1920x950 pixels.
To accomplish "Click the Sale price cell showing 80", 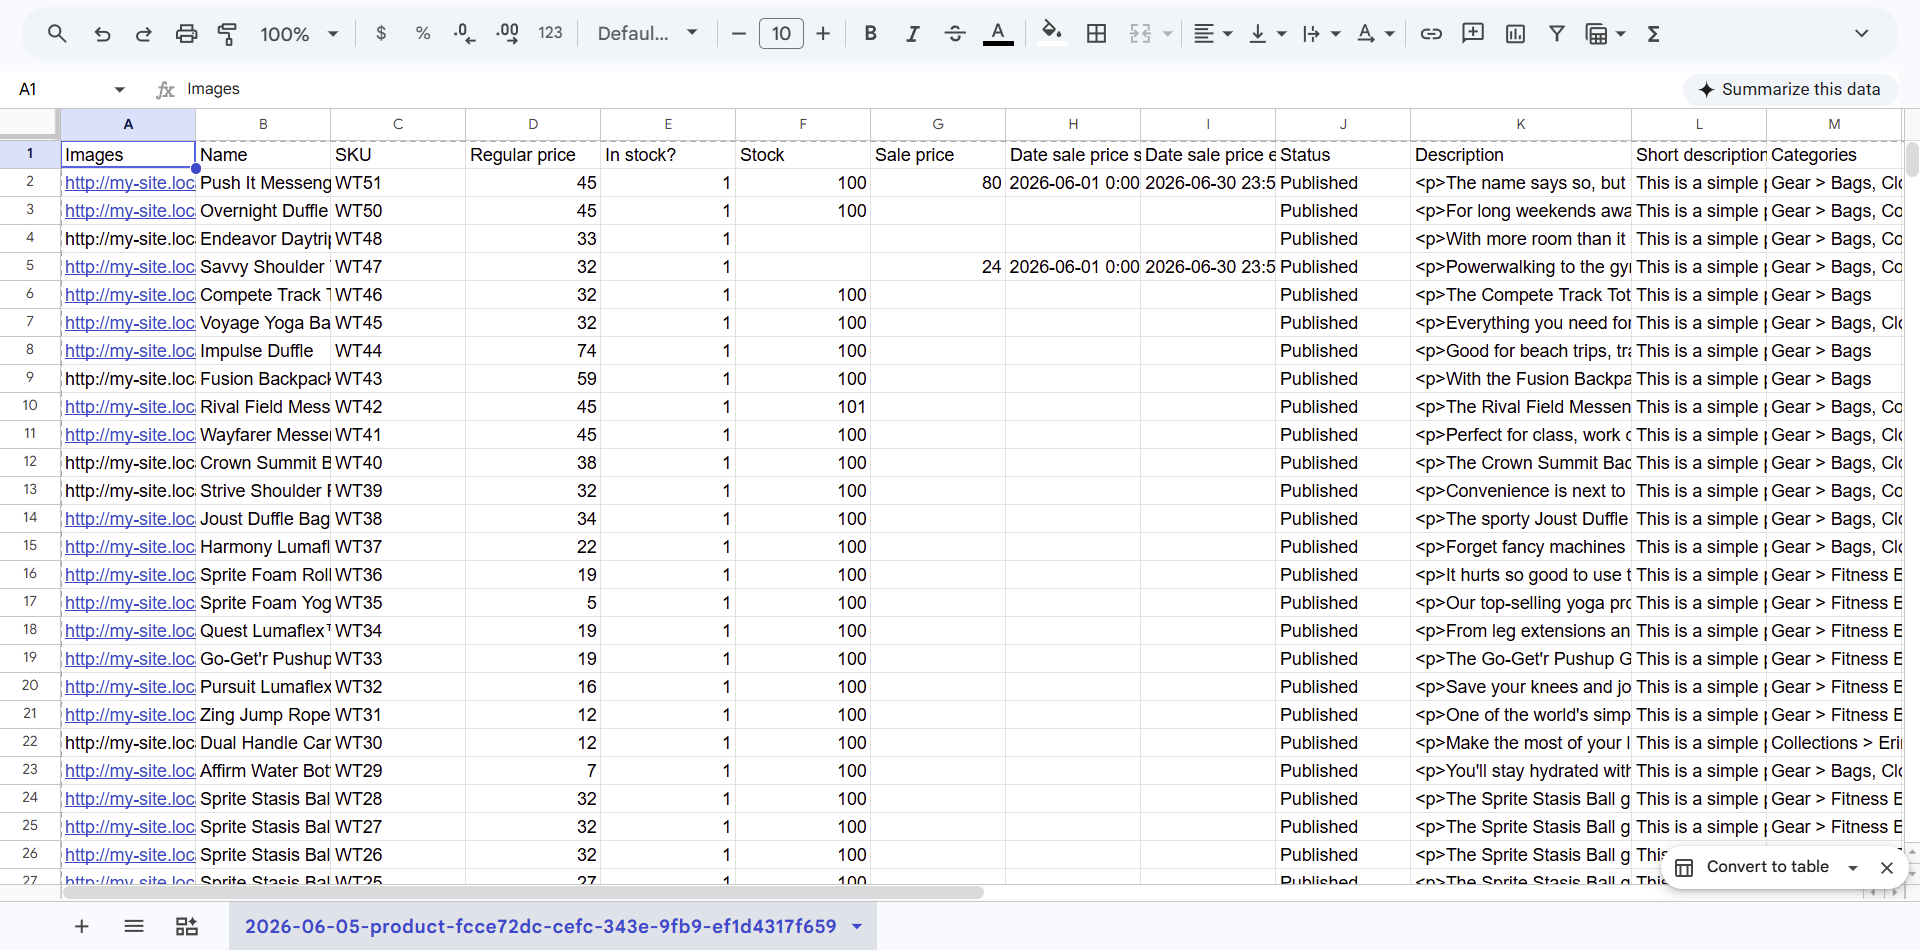I will click(x=938, y=183).
